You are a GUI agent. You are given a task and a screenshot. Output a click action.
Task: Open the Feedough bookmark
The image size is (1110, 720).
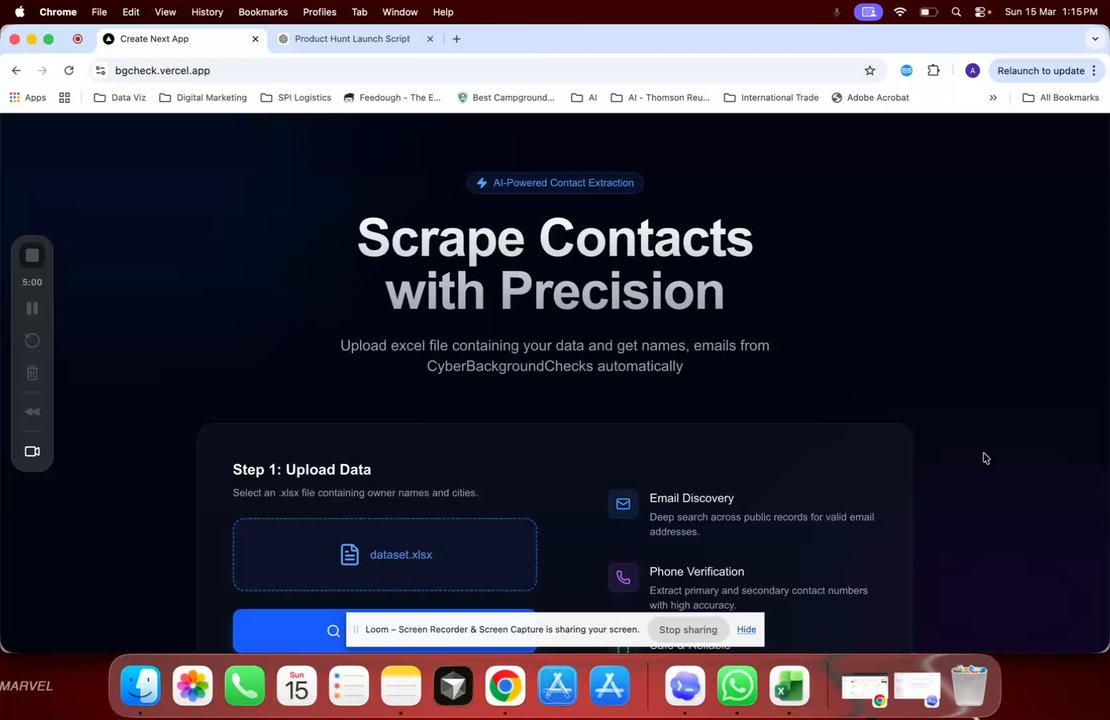391,98
